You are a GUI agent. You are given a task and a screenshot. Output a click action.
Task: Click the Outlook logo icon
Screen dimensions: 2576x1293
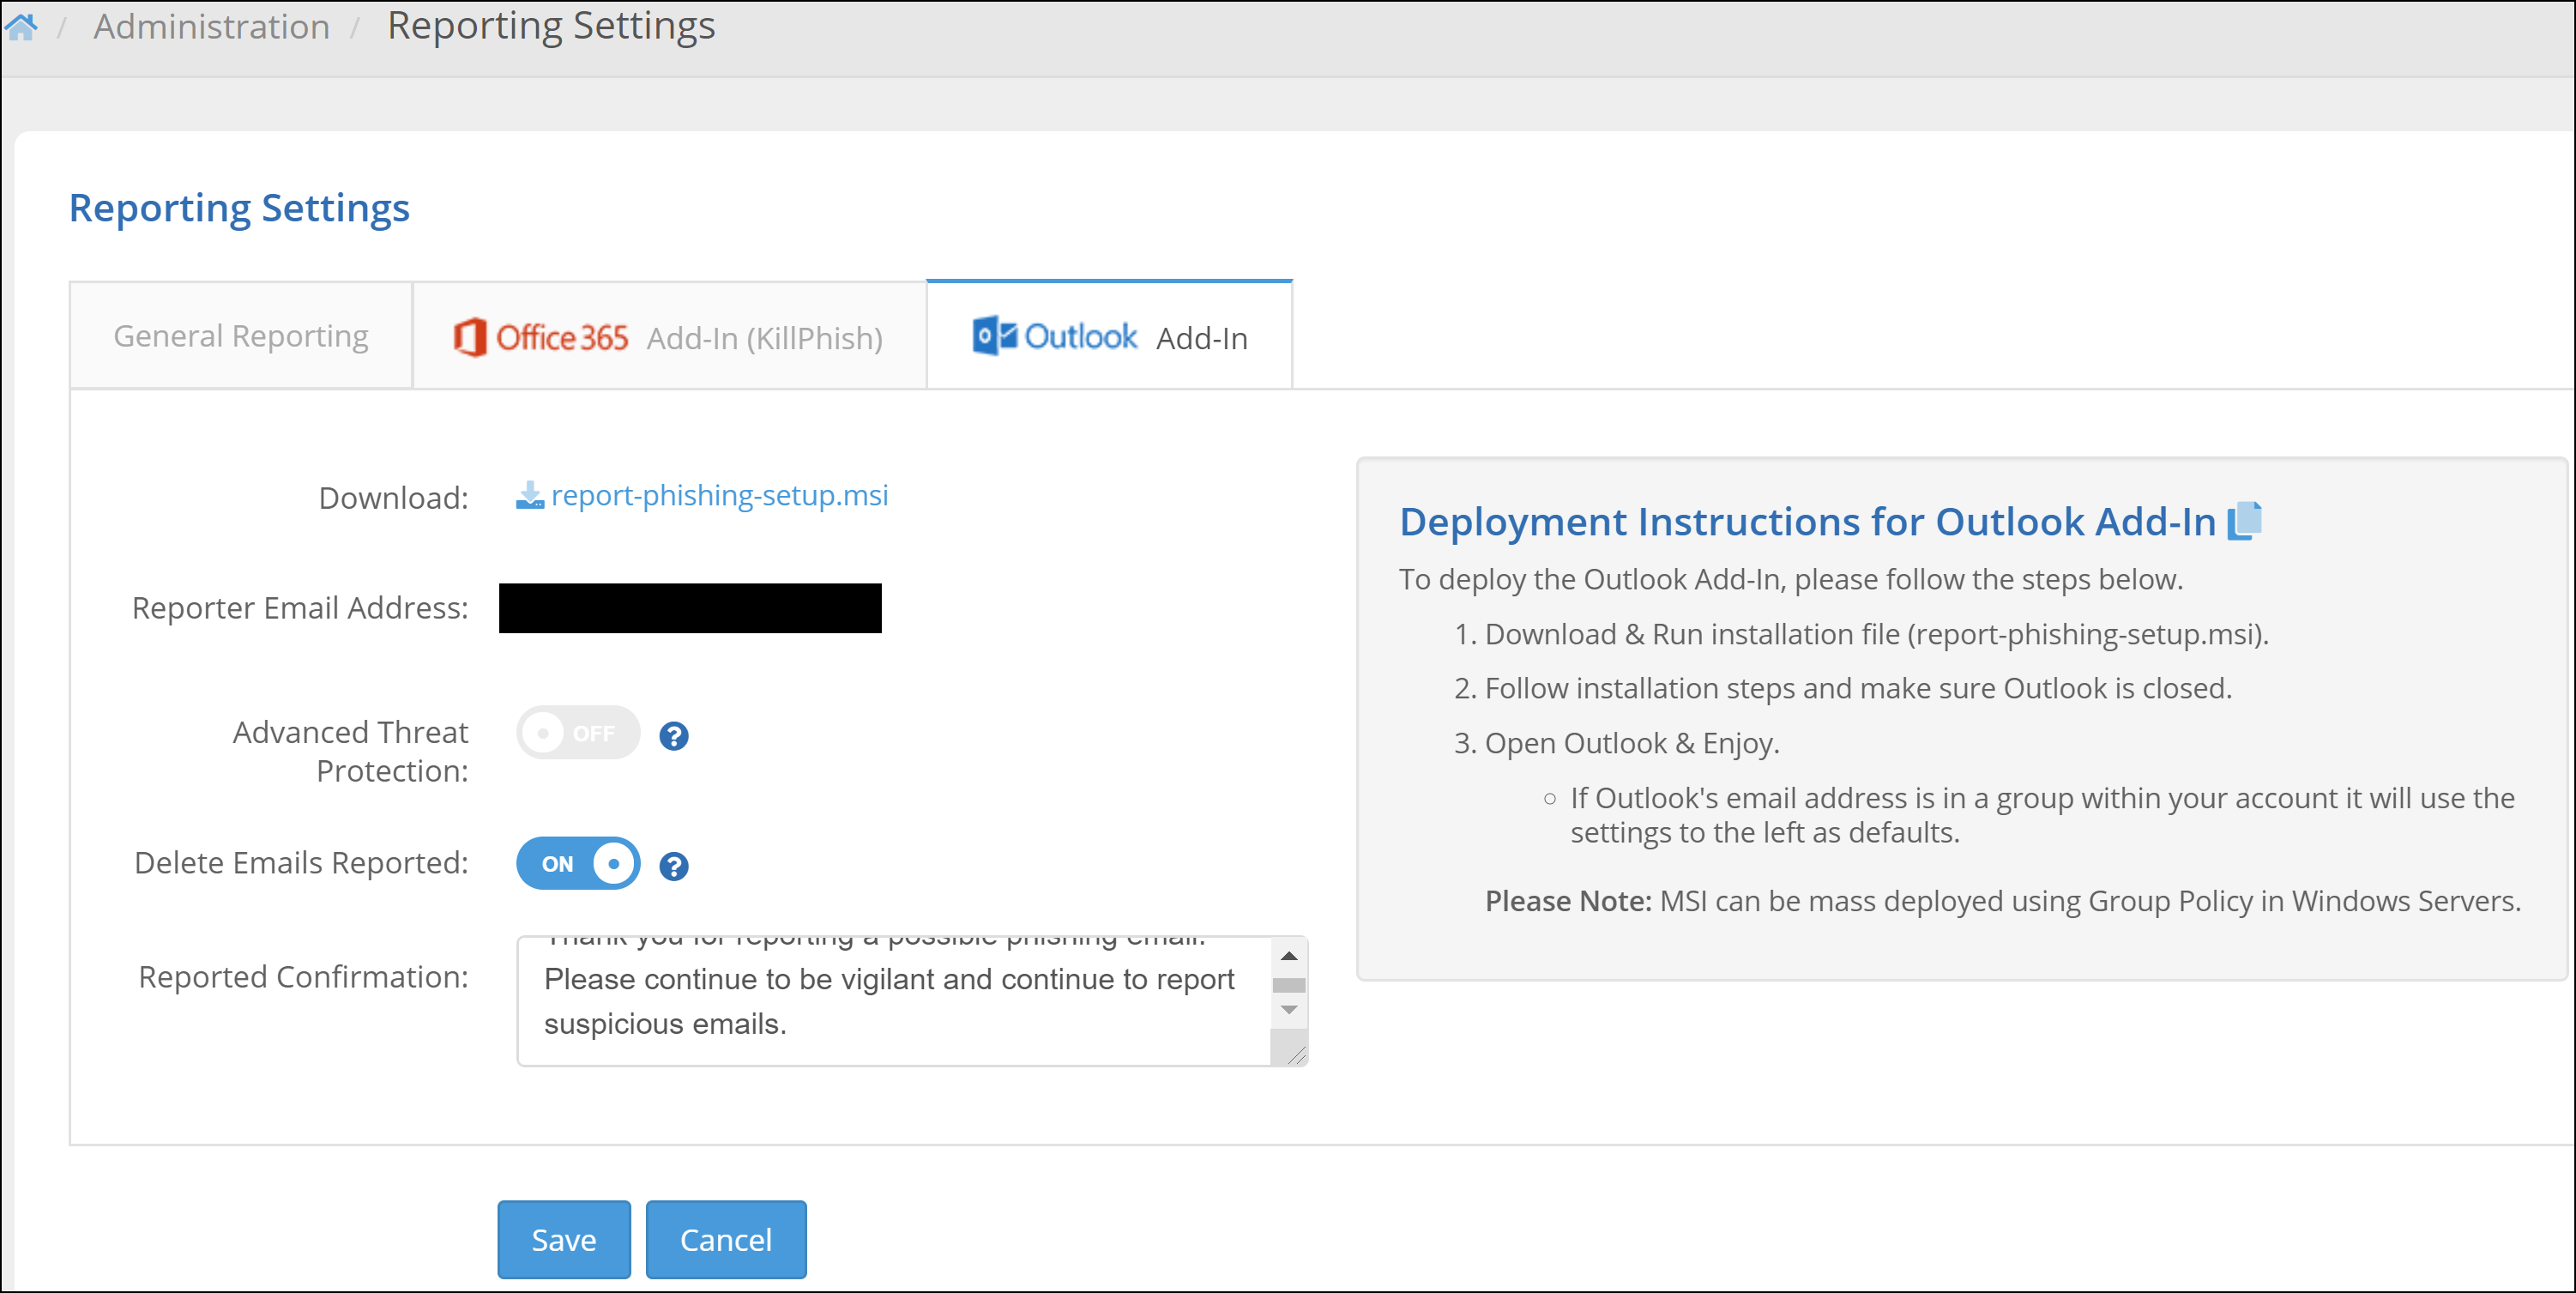(x=993, y=336)
